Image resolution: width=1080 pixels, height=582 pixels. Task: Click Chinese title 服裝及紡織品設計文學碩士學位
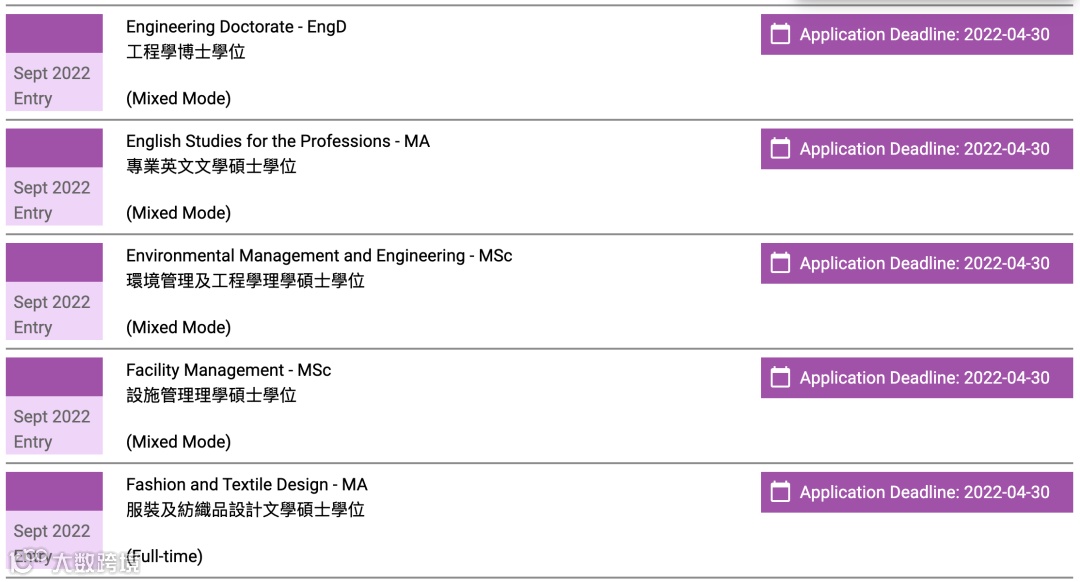click(x=245, y=510)
